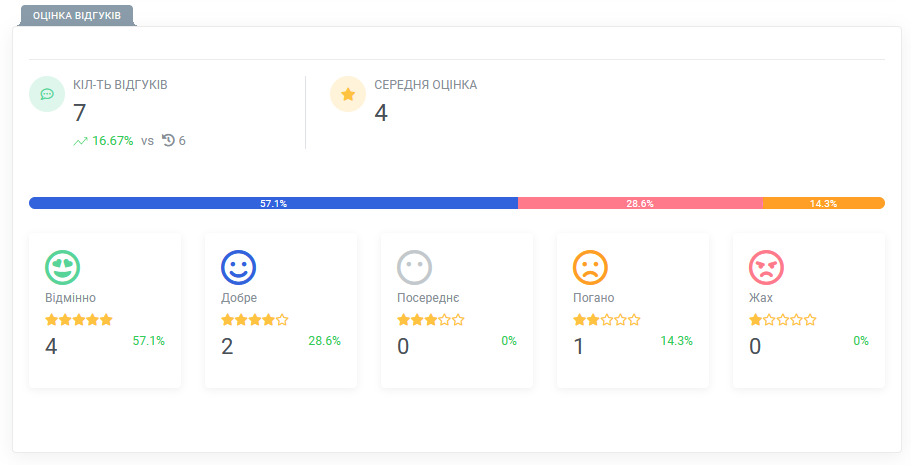Click the four-star rating under Добре
911x465 pixels.
pyautogui.click(x=255, y=320)
